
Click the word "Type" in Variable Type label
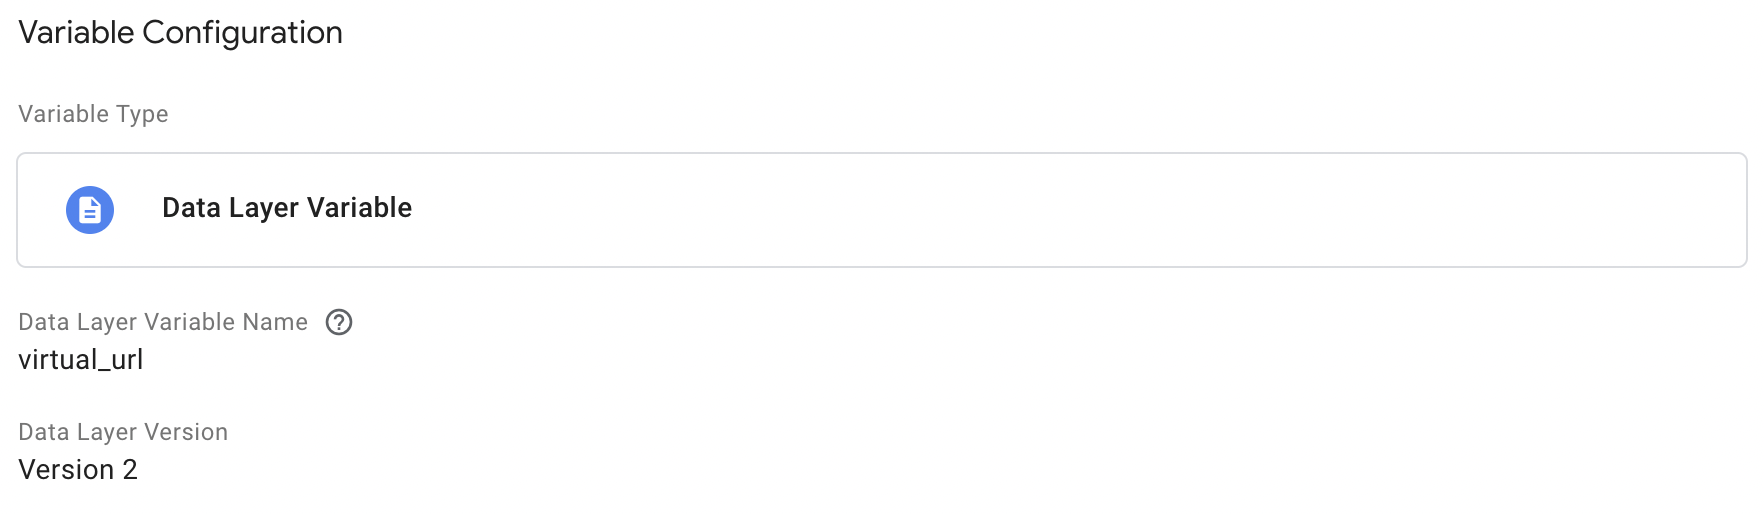[142, 115]
